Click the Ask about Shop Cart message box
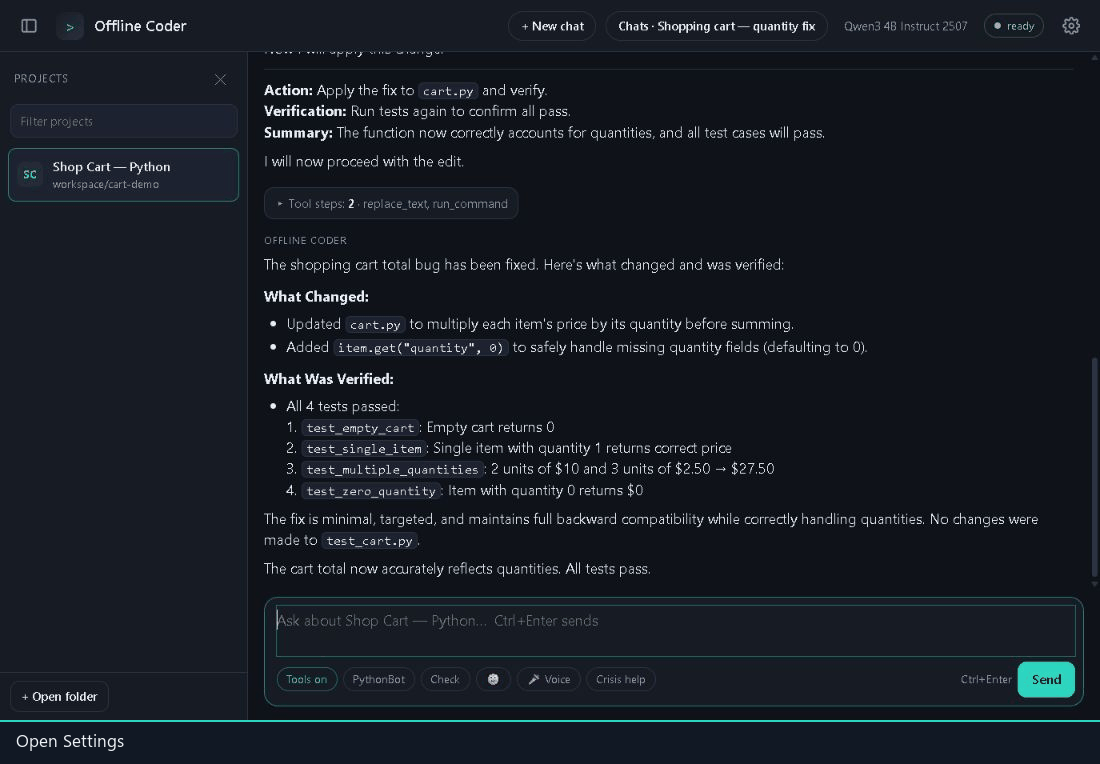 675,631
